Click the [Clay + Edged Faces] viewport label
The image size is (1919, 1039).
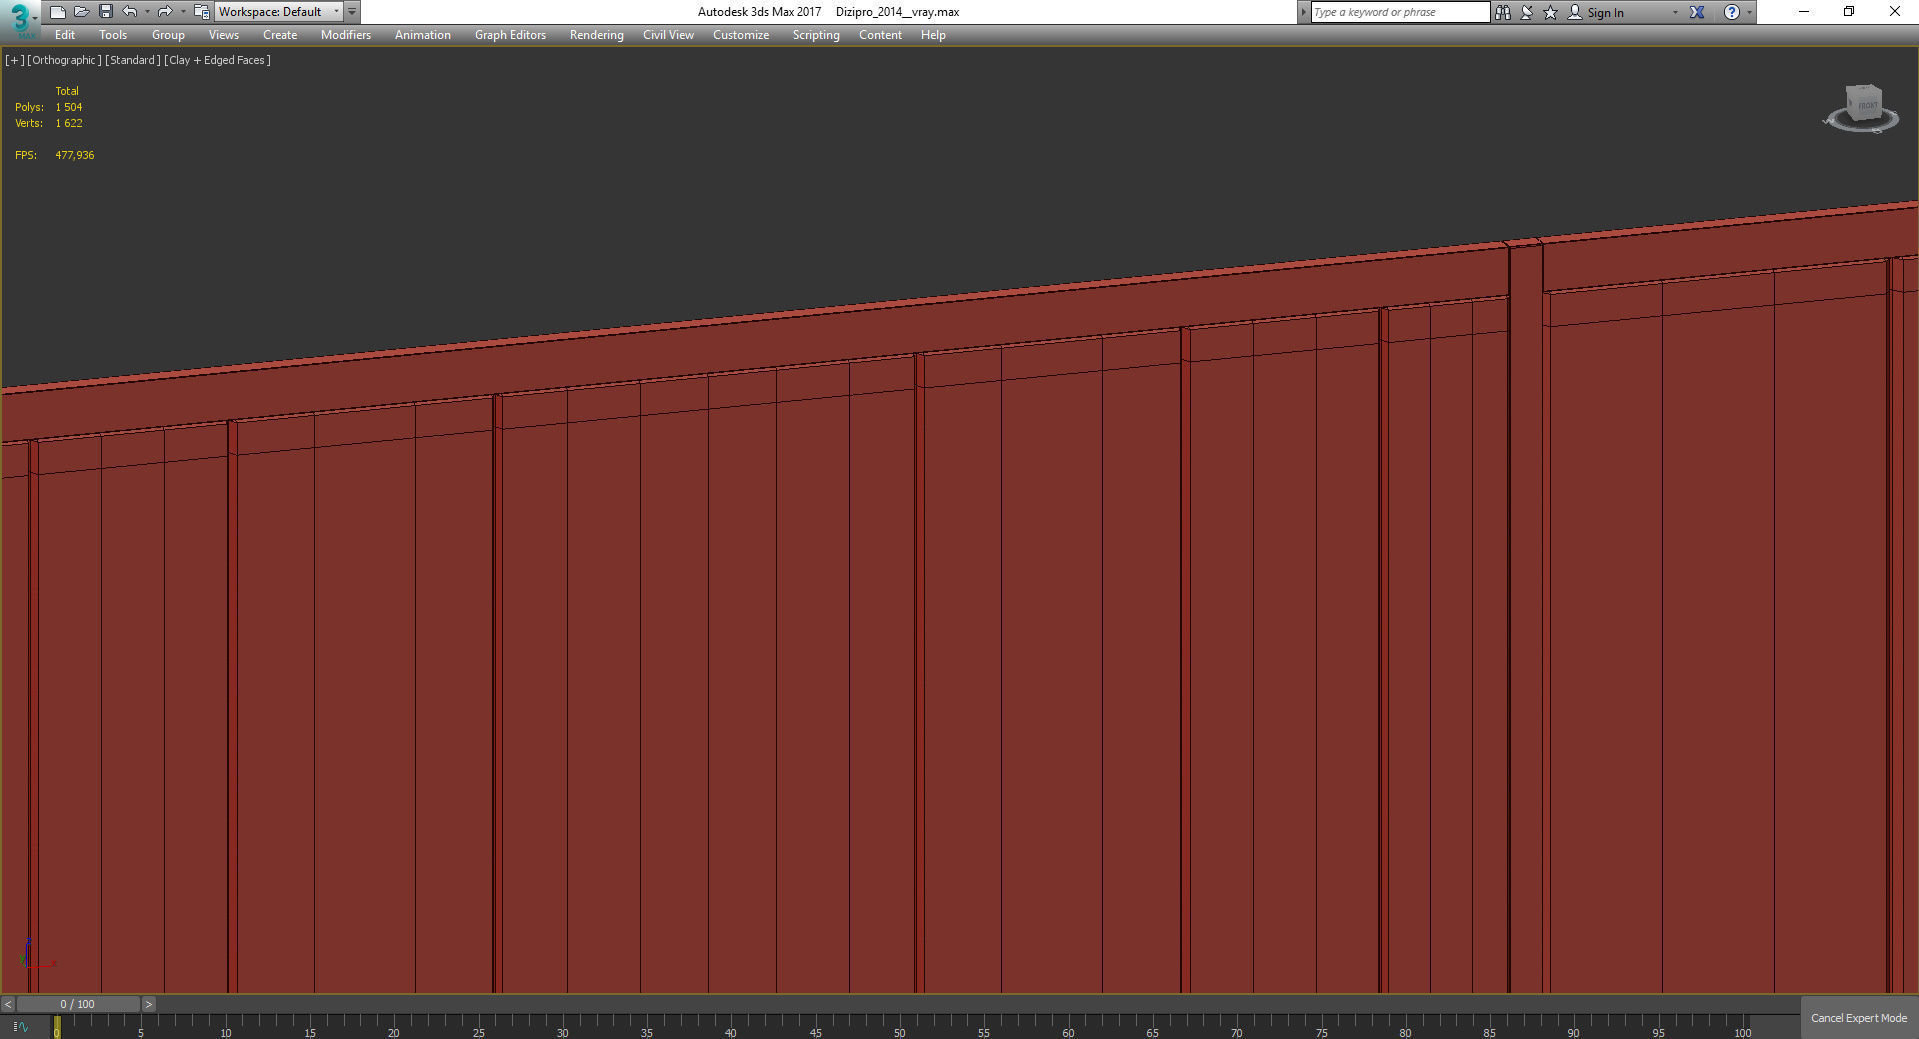pyautogui.click(x=217, y=60)
